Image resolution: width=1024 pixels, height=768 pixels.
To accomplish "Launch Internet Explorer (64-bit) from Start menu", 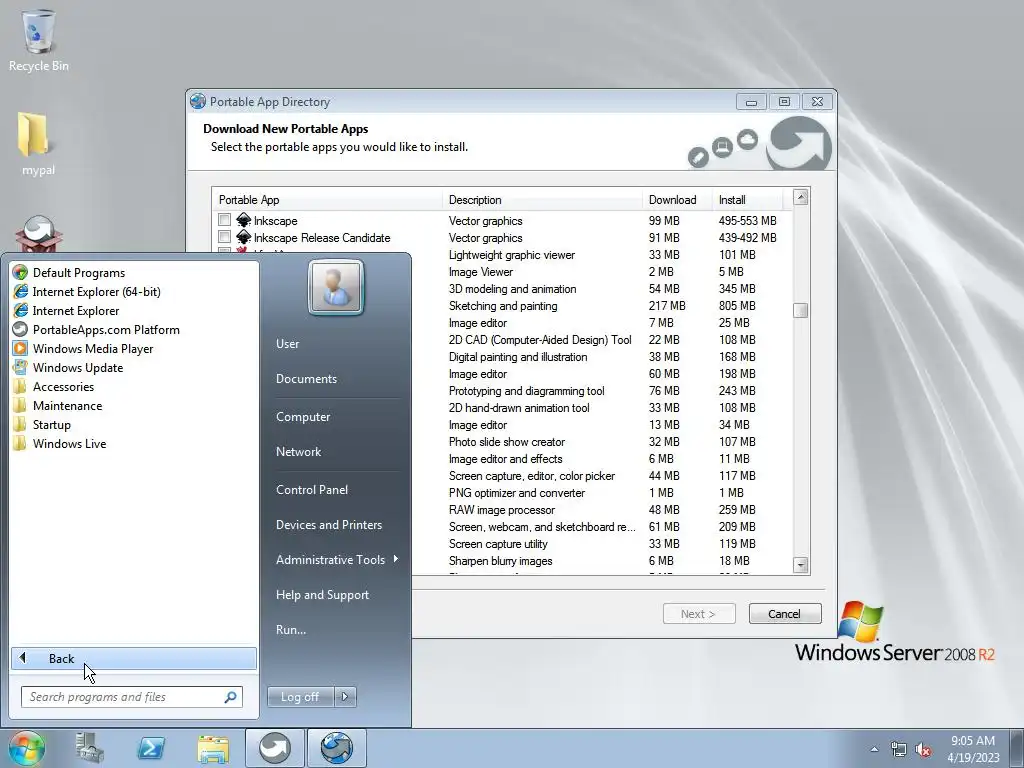I will [x=96, y=292].
